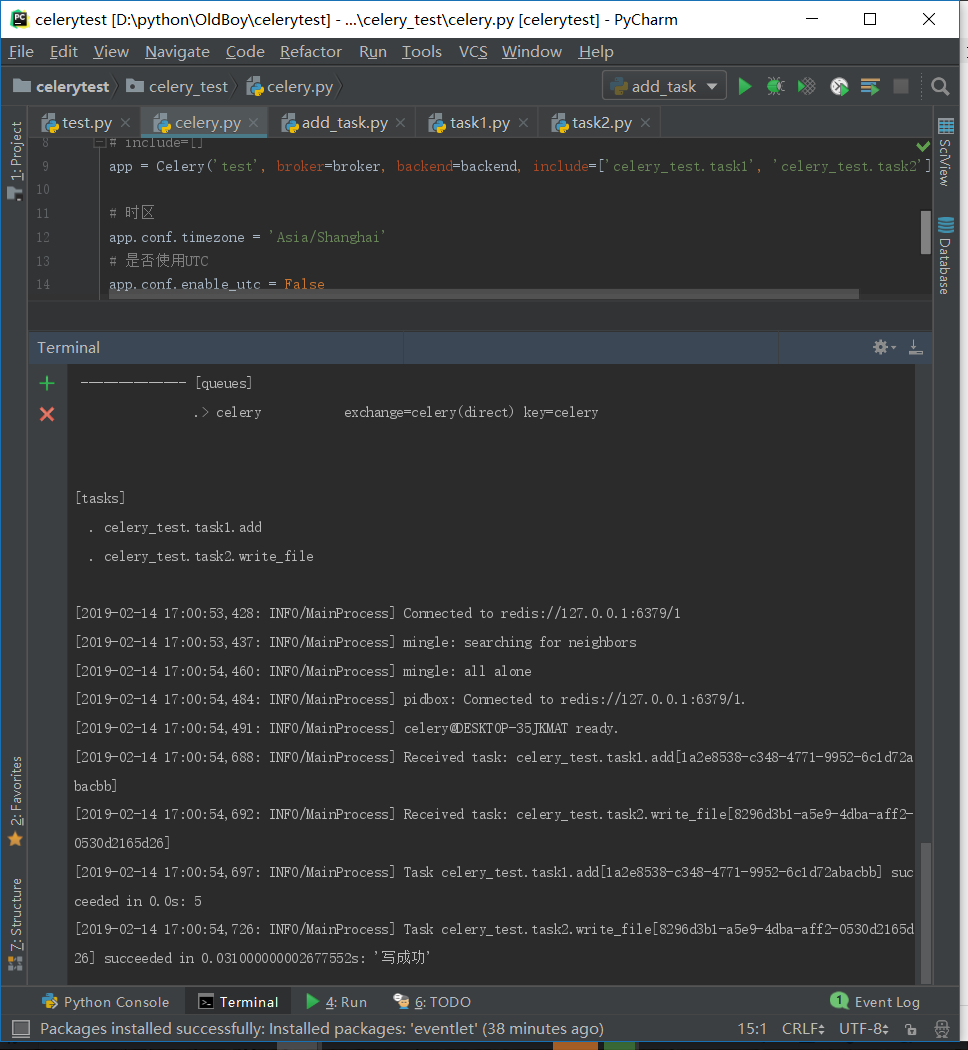Open the 4: Run tool window
Screen dimensions: 968x1050
point(337,1002)
